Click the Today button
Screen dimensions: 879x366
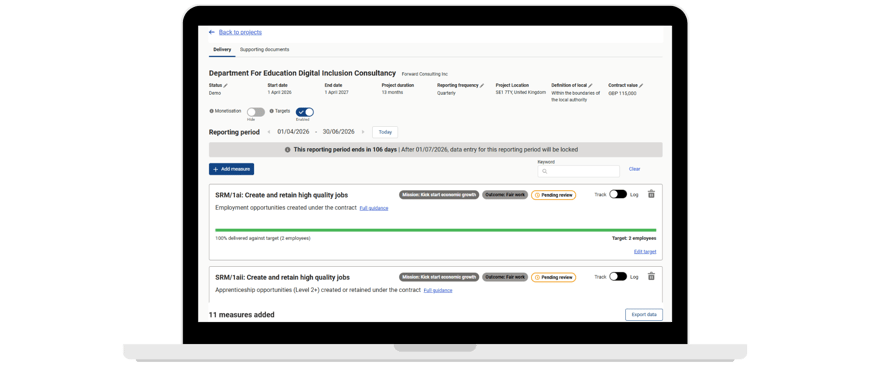click(x=385, y=132)
